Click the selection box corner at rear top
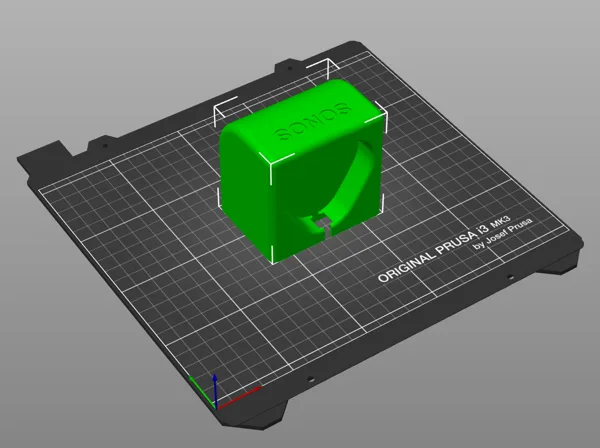The width and height of the screenshot is (600, 448). point(328,63)
